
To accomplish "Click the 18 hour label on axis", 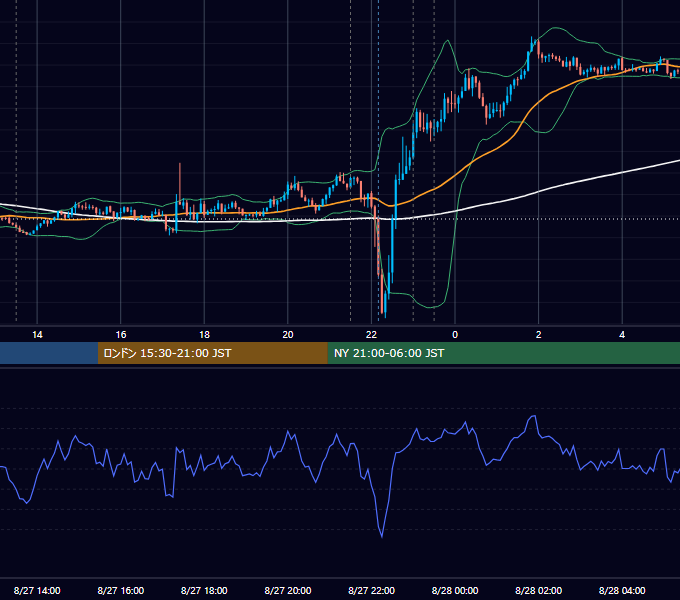I will (x=204, y=335).
